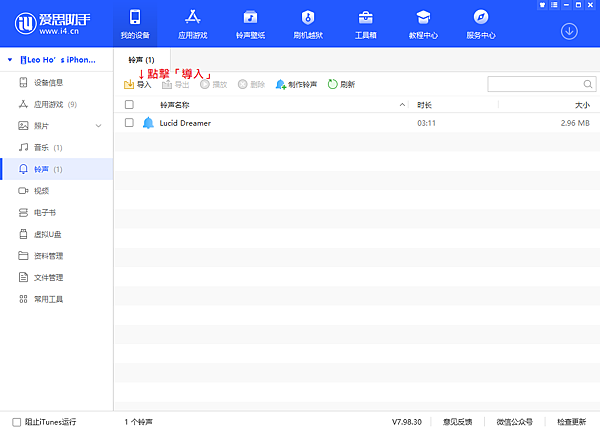
Task: Open the 我的设备 section
Action: click(135, 24)
